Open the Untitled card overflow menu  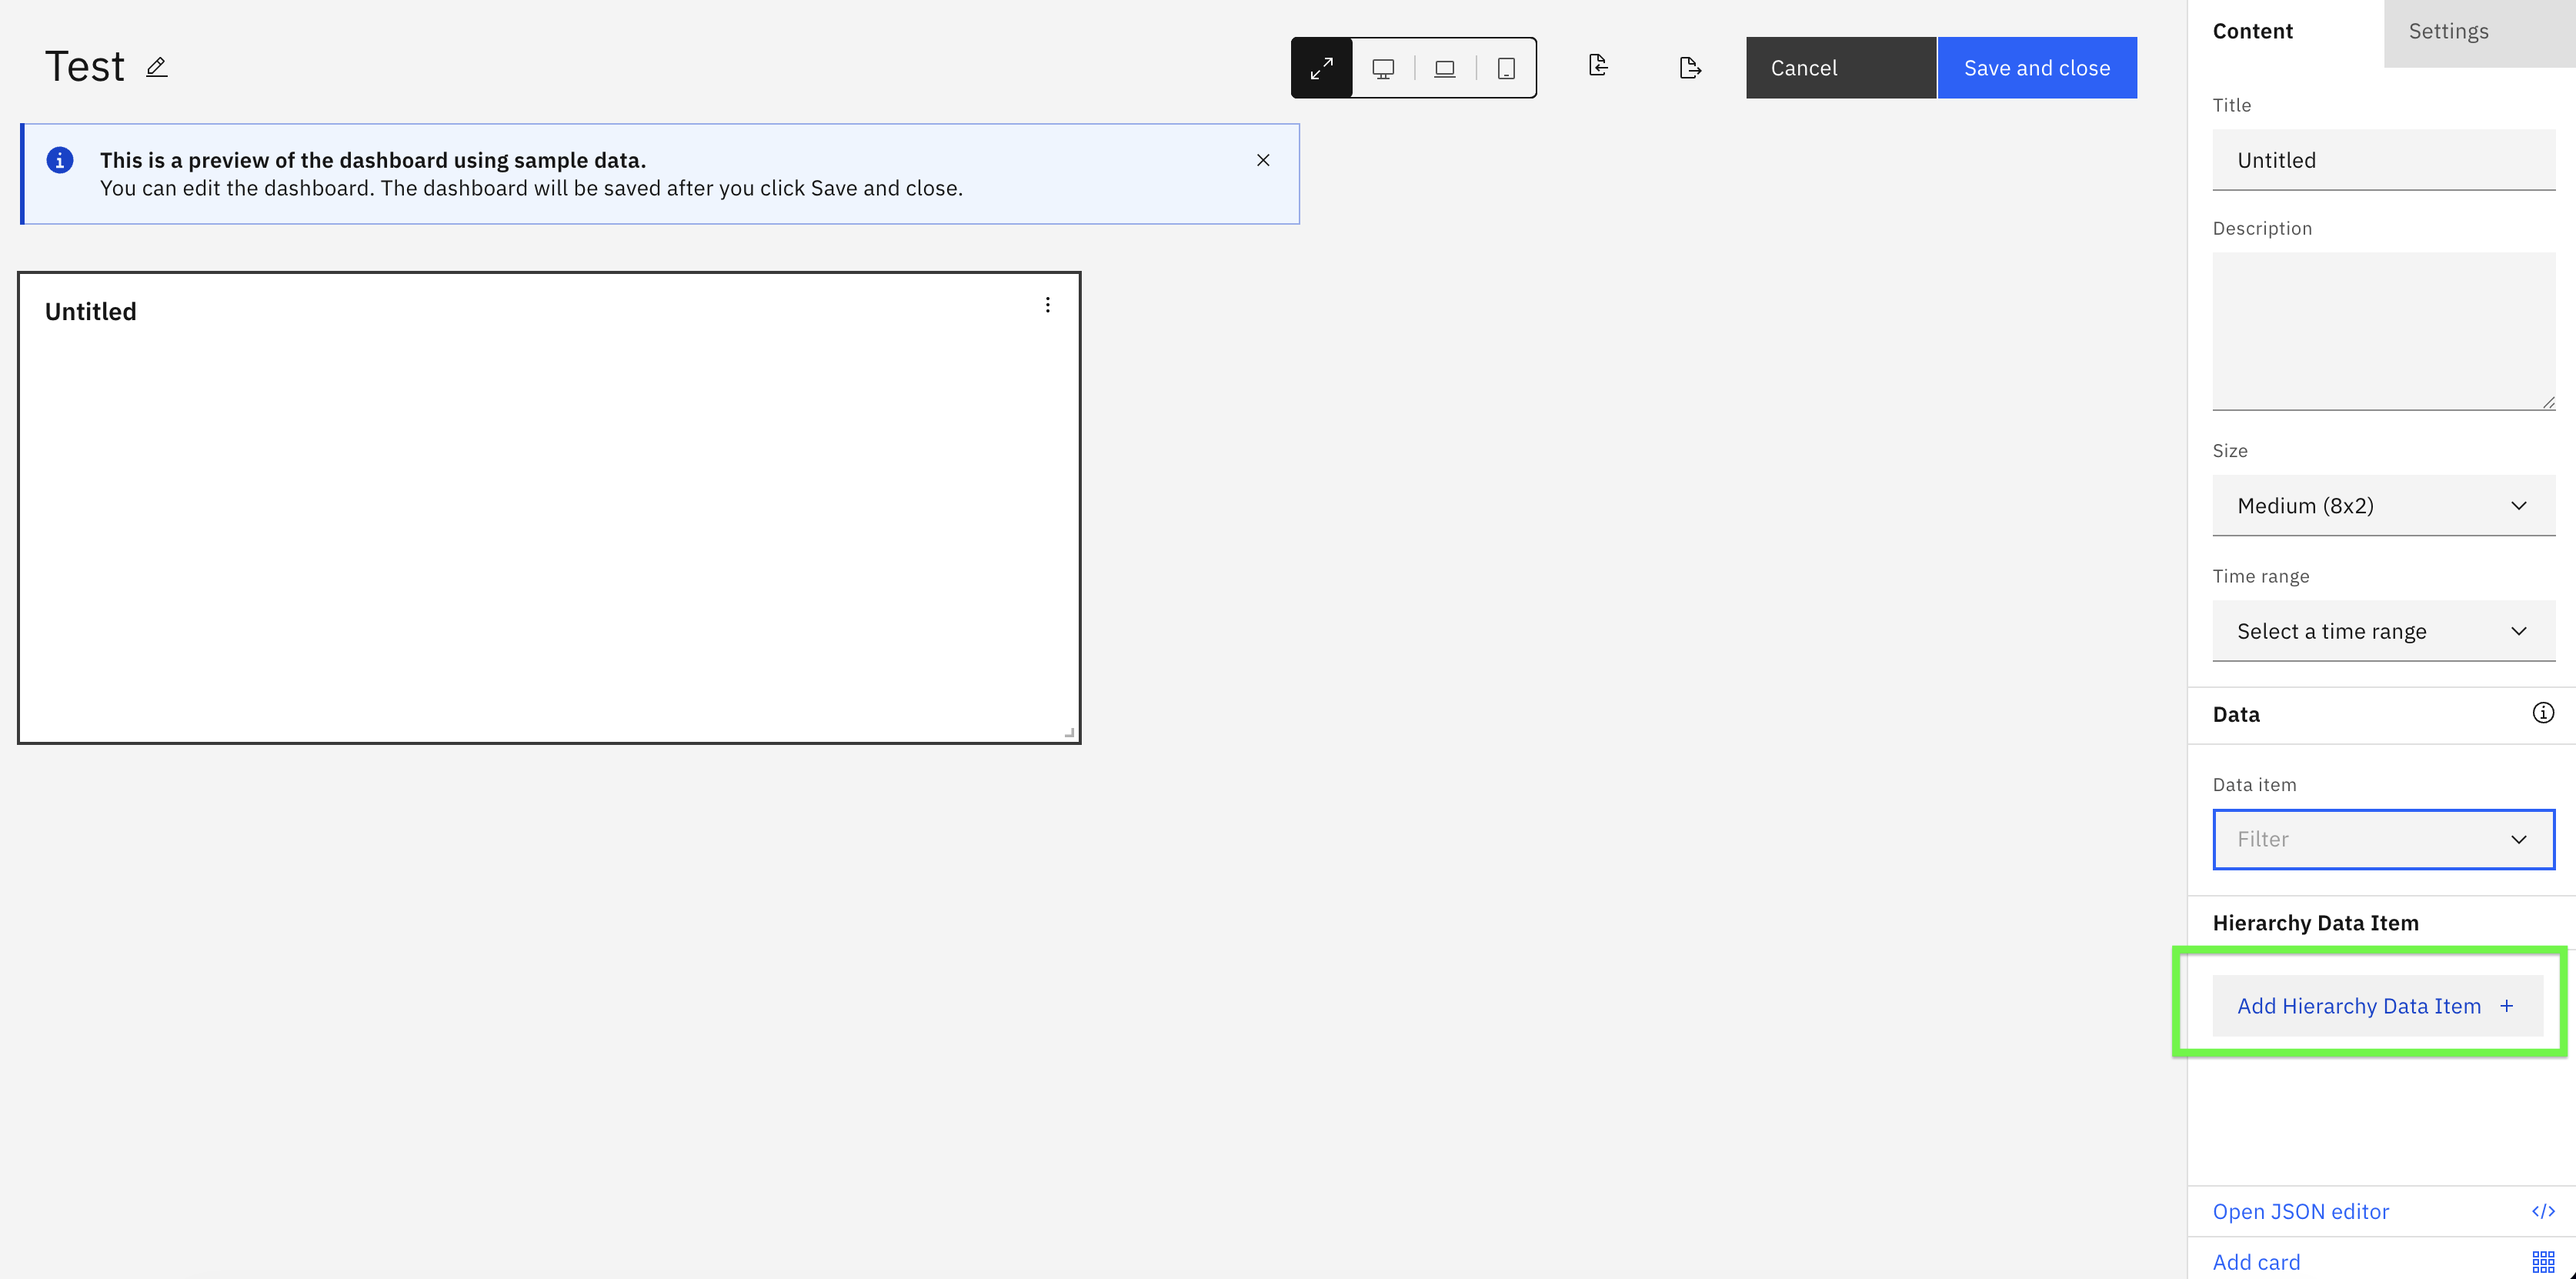[1047, 305]
